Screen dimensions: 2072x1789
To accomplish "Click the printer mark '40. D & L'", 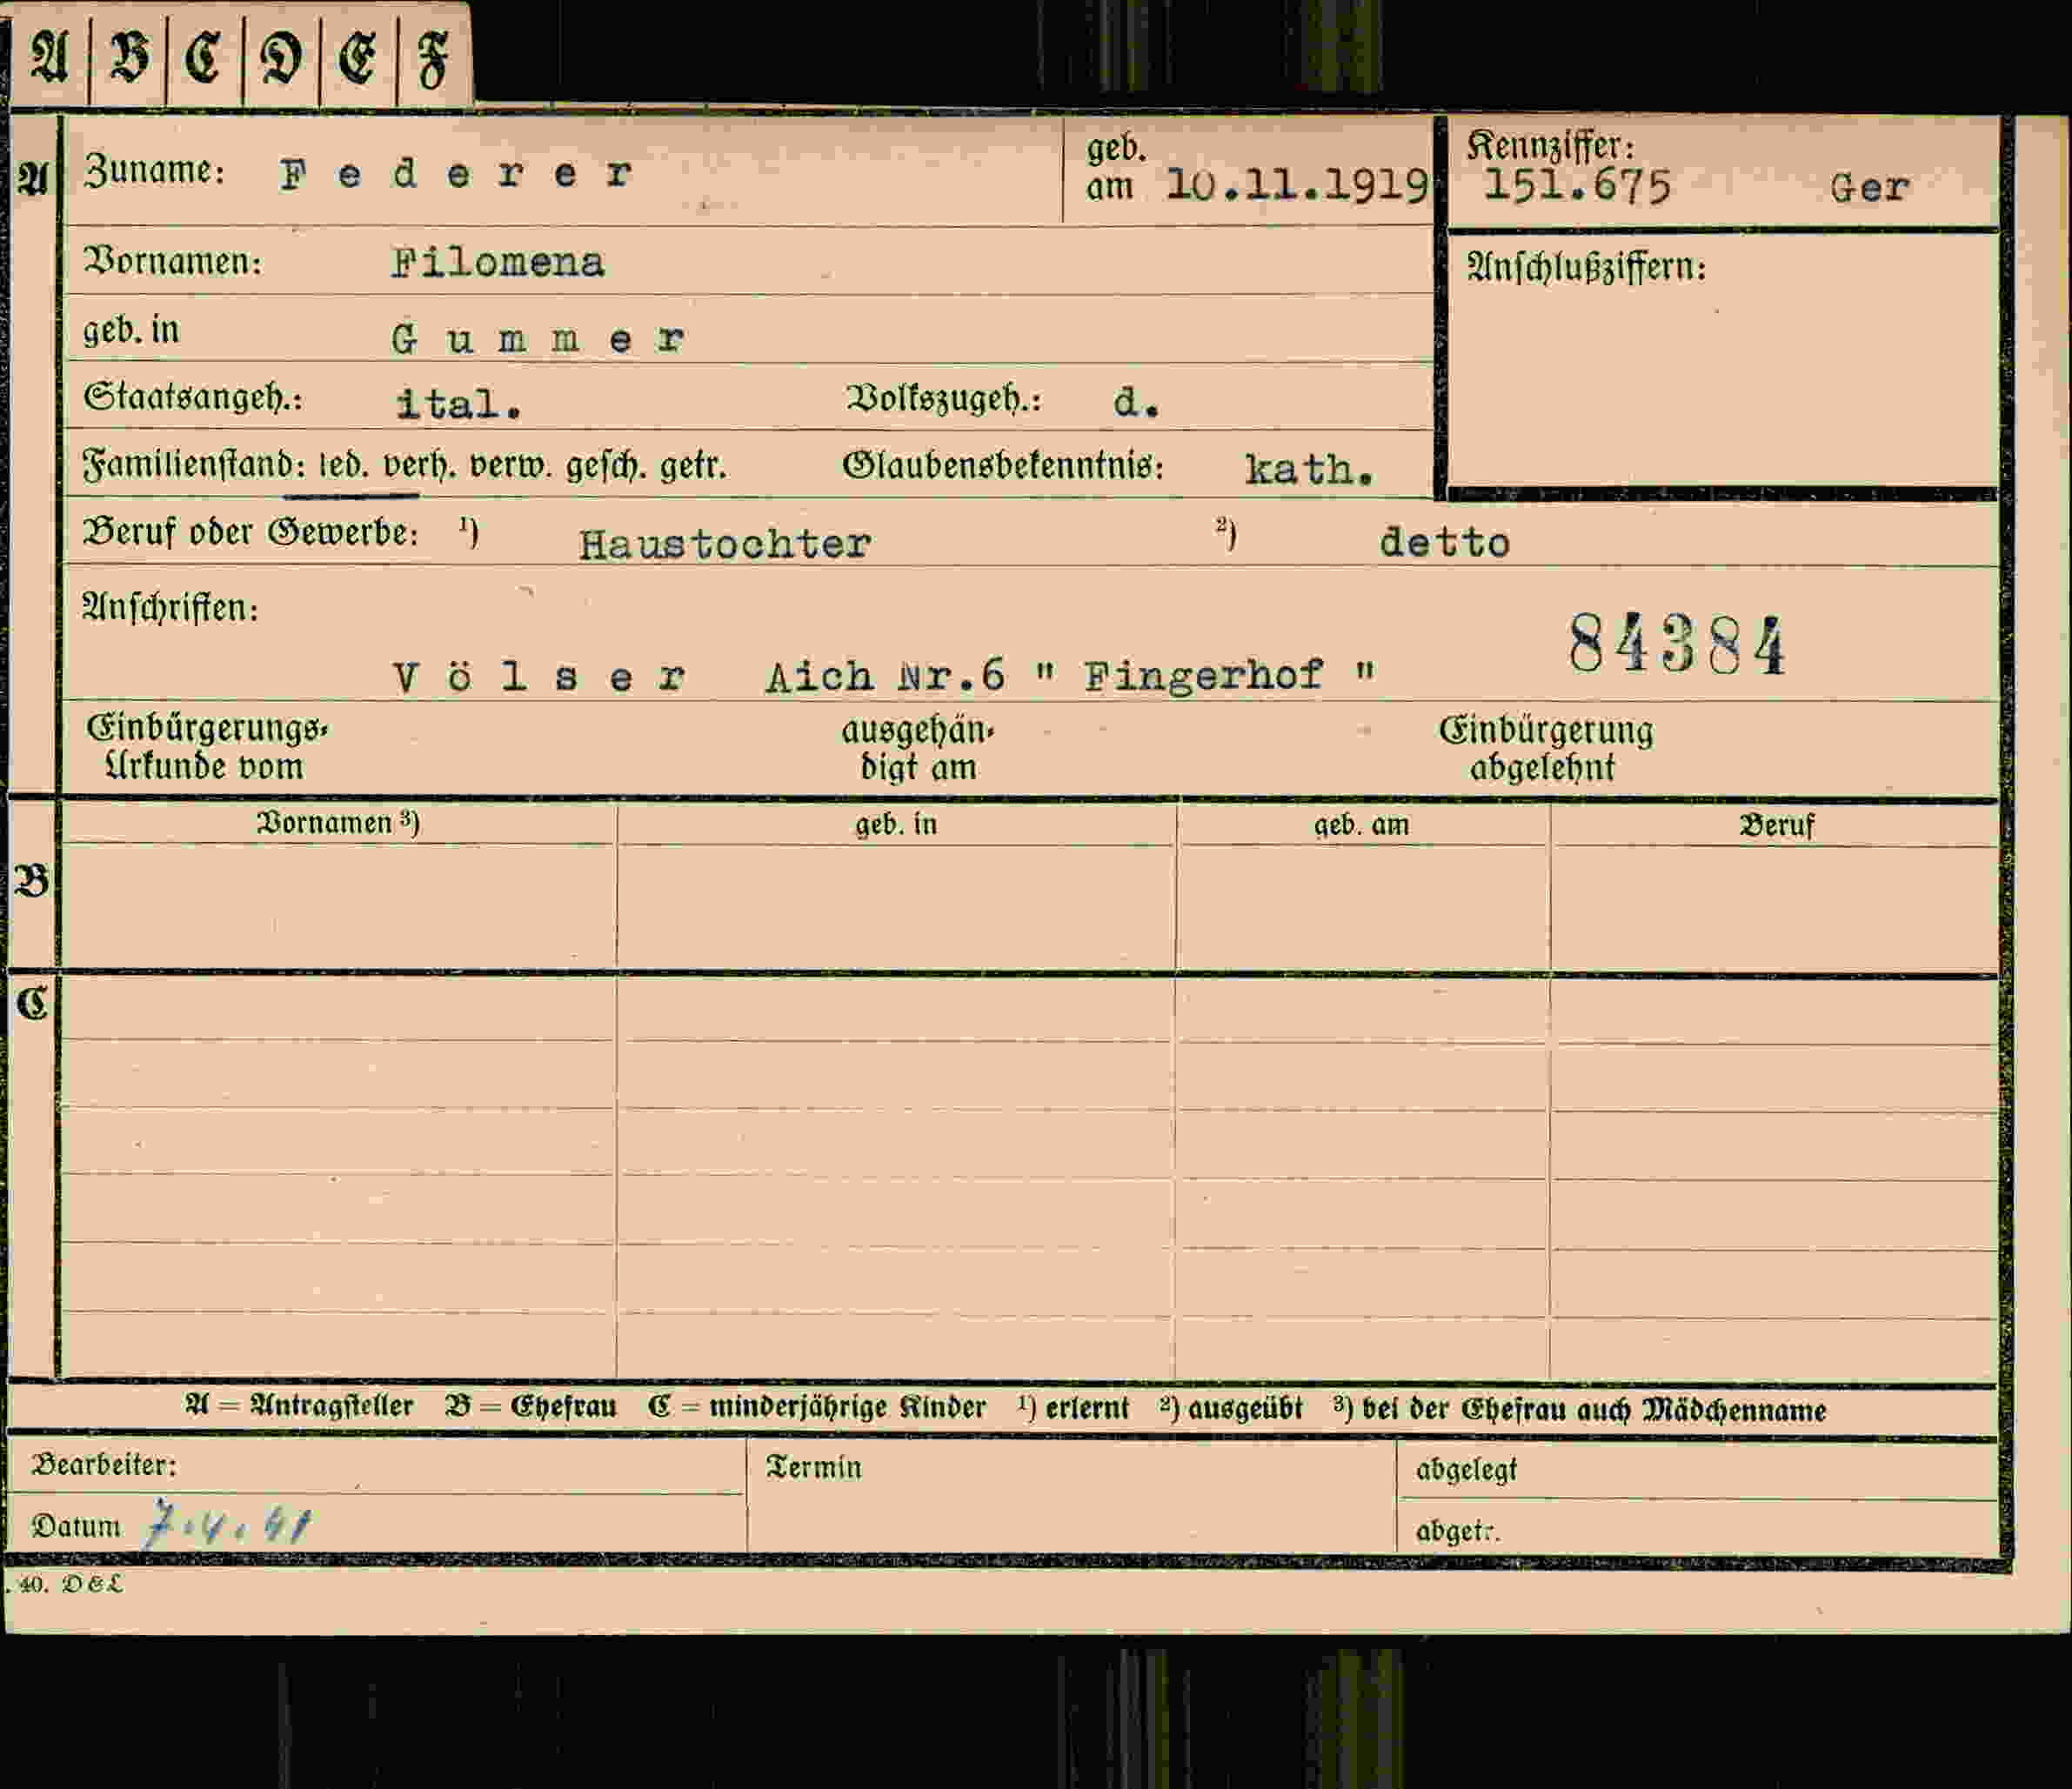I will [70, 1584].
